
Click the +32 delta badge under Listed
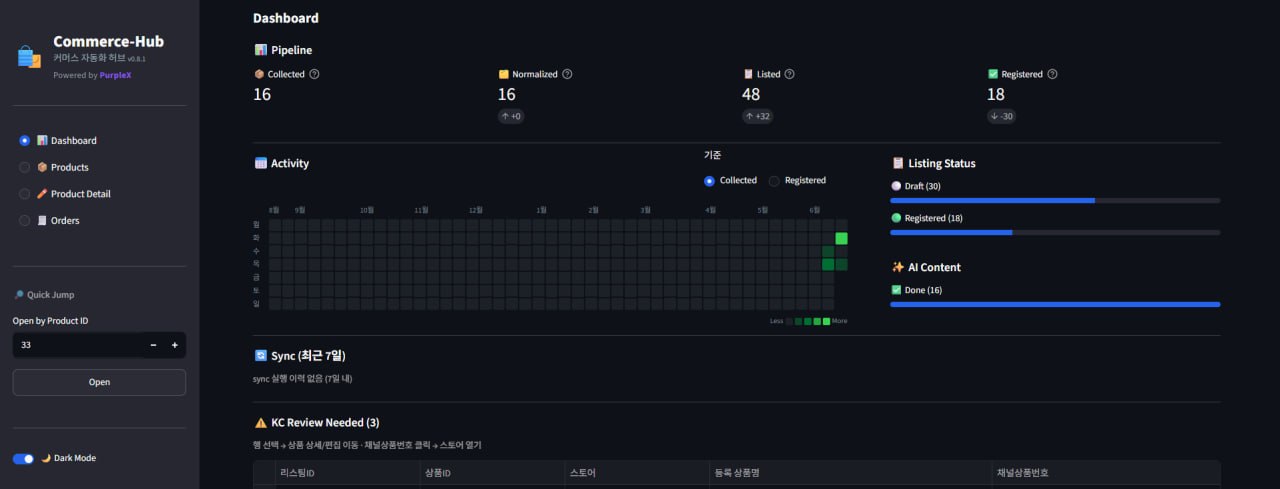pos(757,116)
